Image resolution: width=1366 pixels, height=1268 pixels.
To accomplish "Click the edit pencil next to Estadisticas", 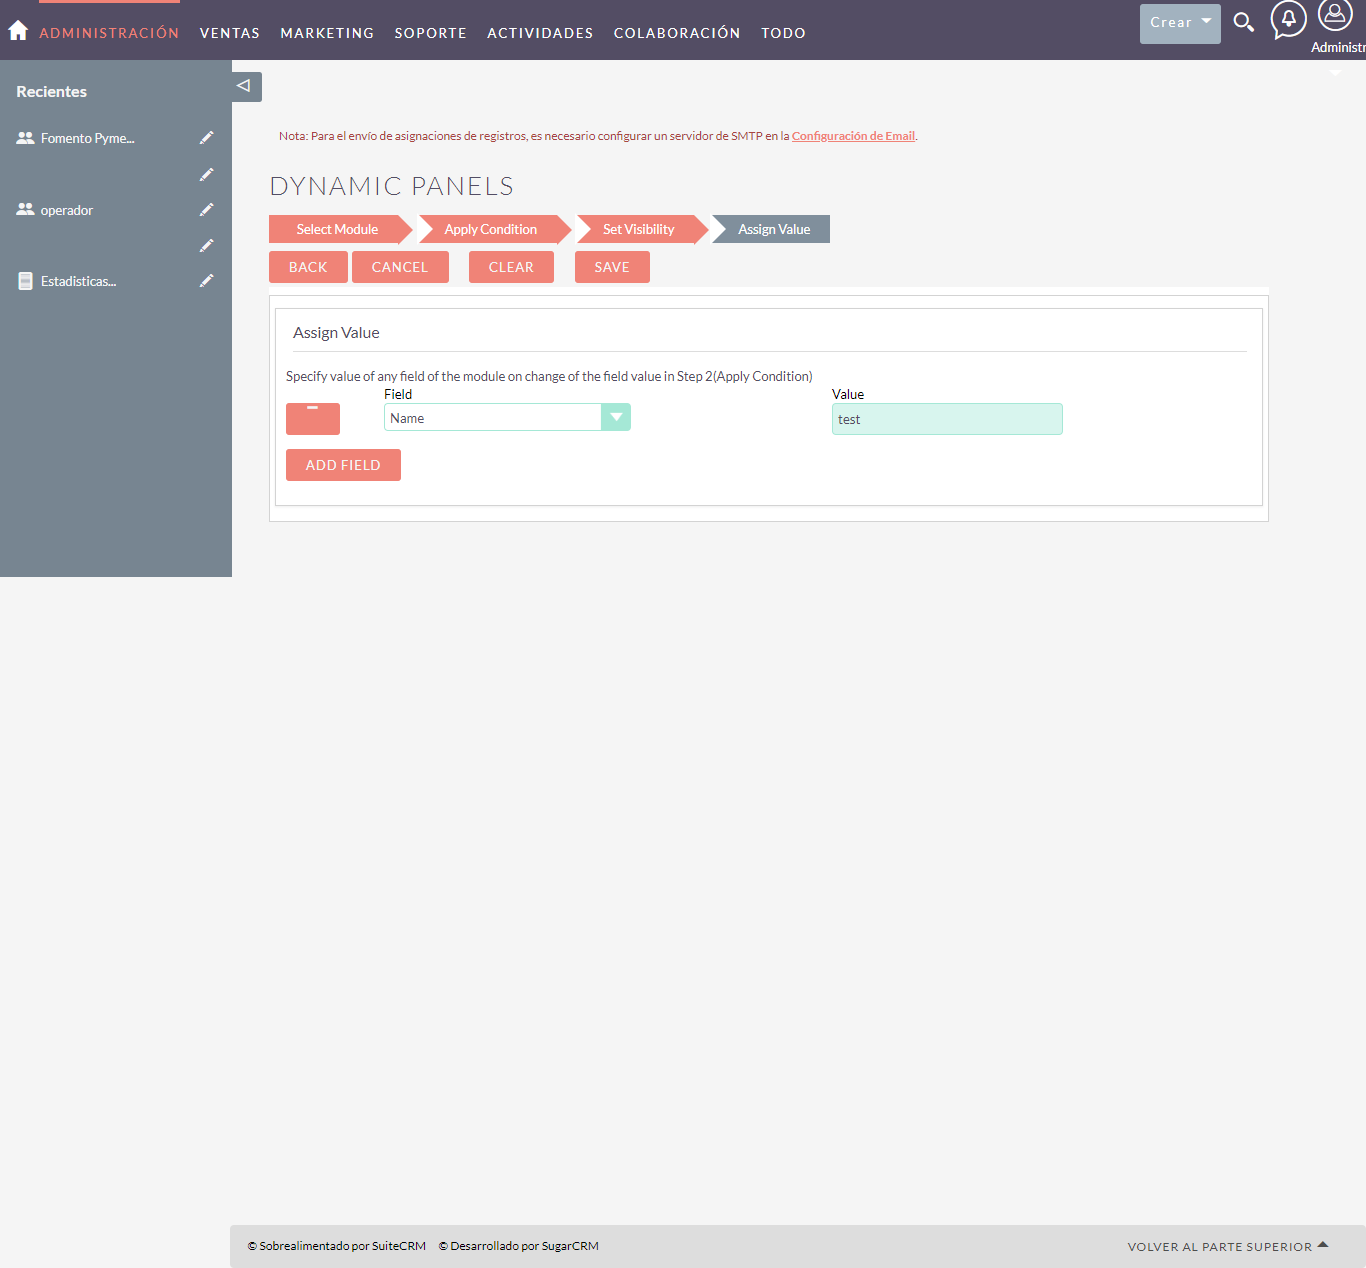I will coord(206,281).
